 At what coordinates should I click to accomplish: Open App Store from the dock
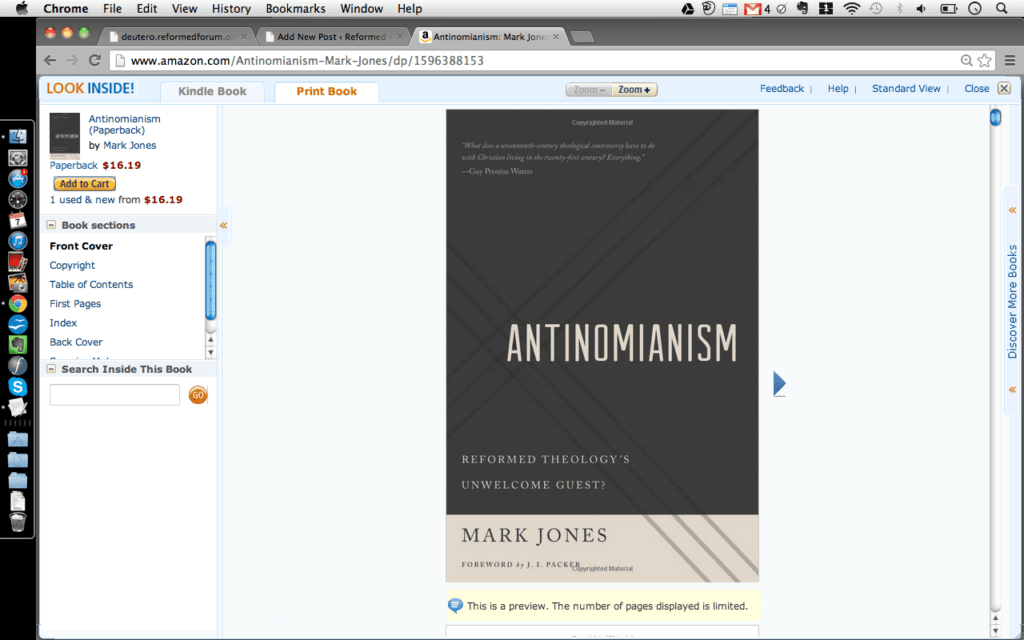(18, 178)
